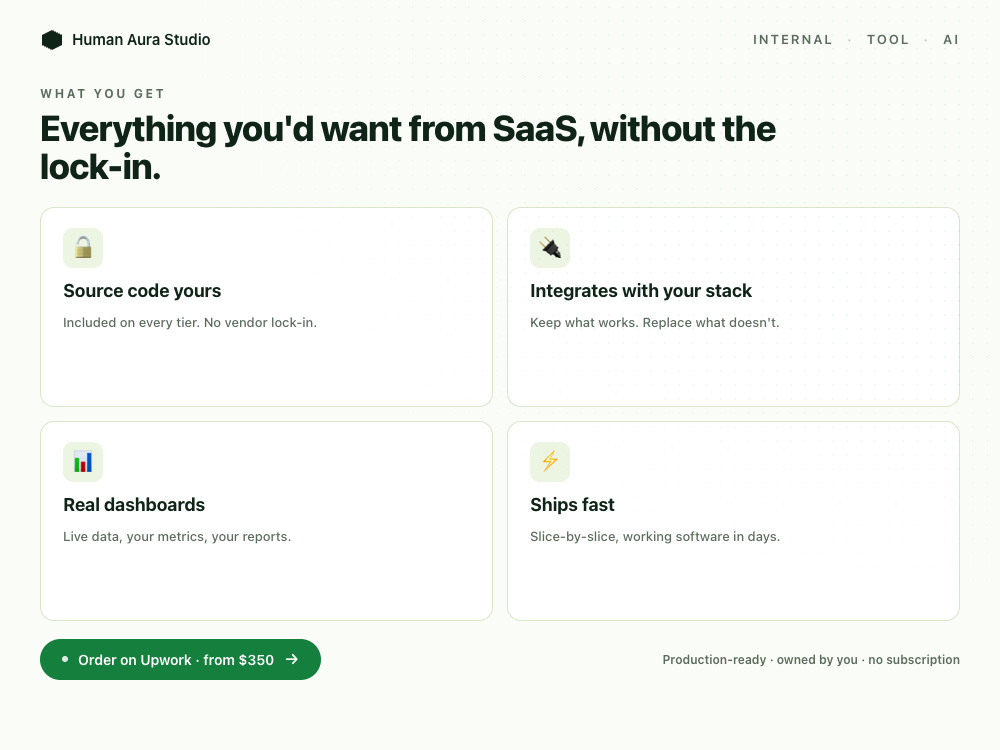Click the arrow icon in the Upwork button
The image size is (1000, 750).
coord(292,659)
